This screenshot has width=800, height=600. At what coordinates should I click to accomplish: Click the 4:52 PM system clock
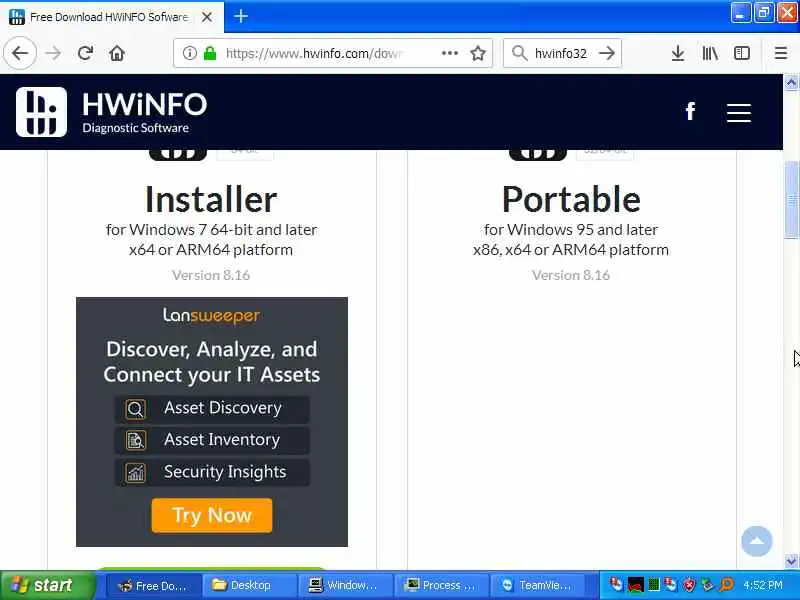tap(763, 585)
